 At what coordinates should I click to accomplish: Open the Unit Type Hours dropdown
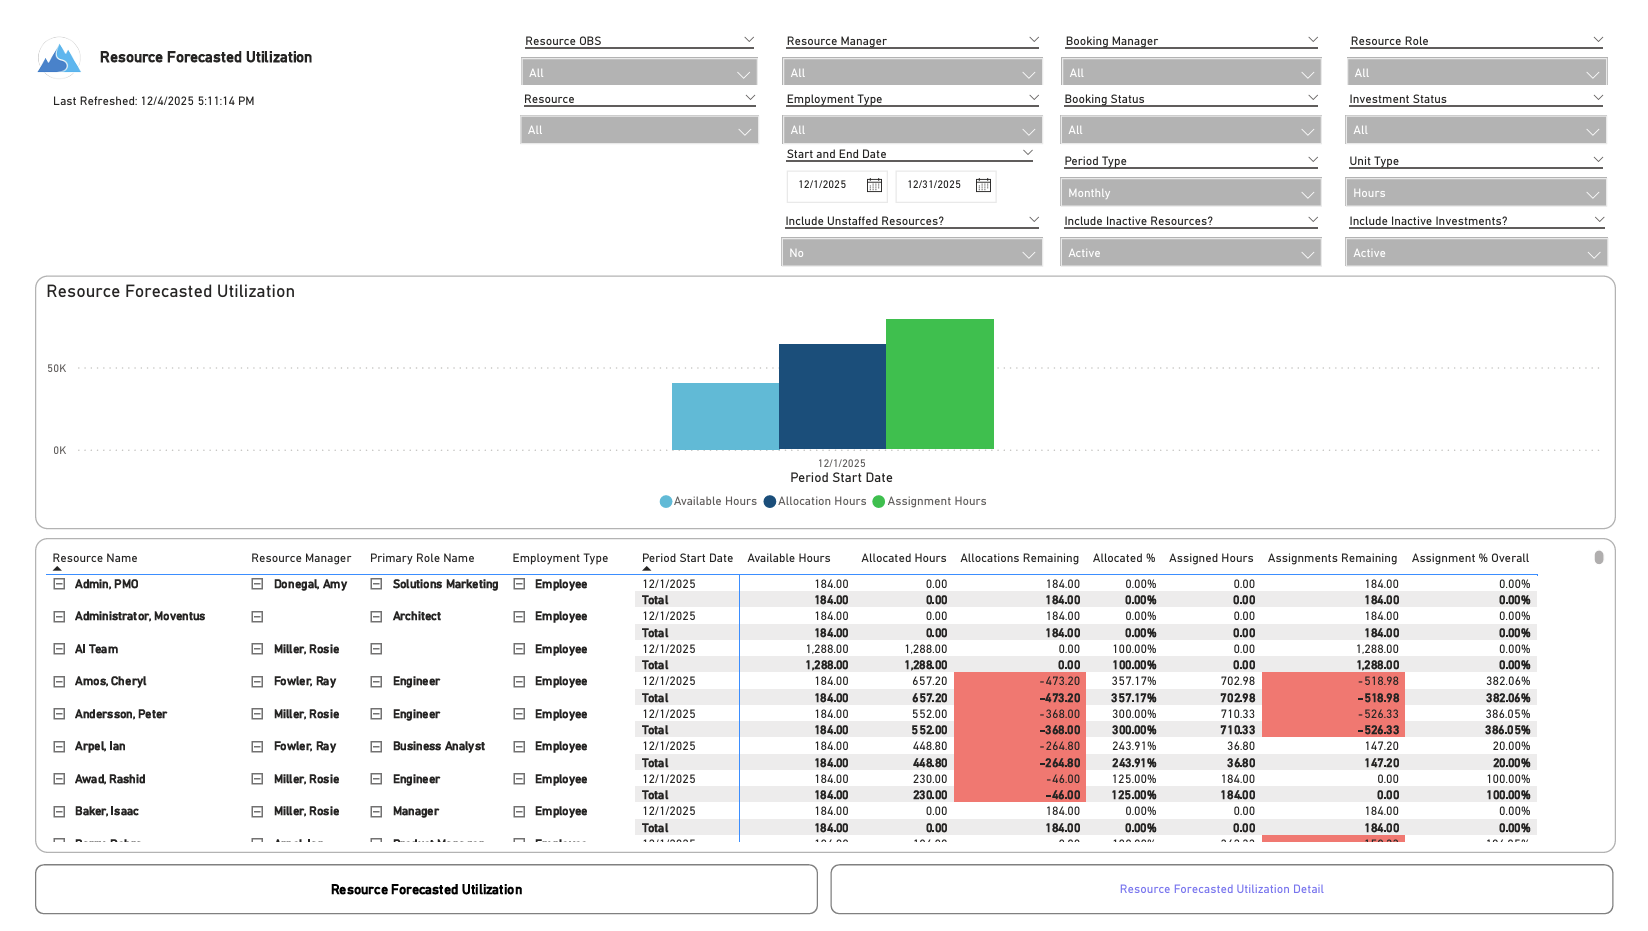pos(1475,193)
